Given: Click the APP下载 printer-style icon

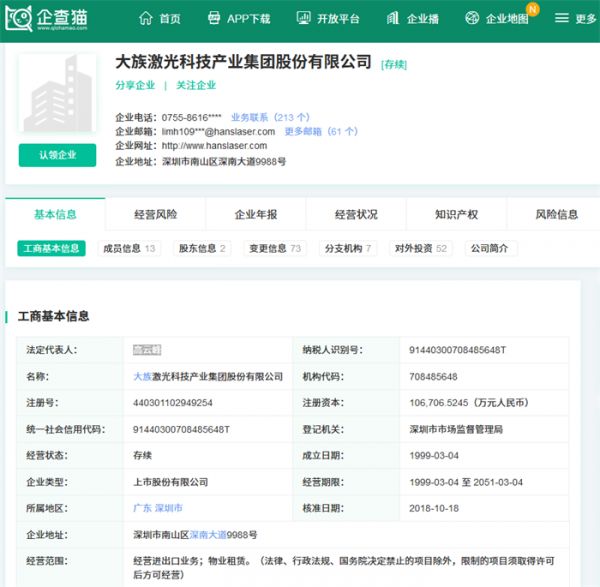Looking at the screenshot, I should 214,18.
